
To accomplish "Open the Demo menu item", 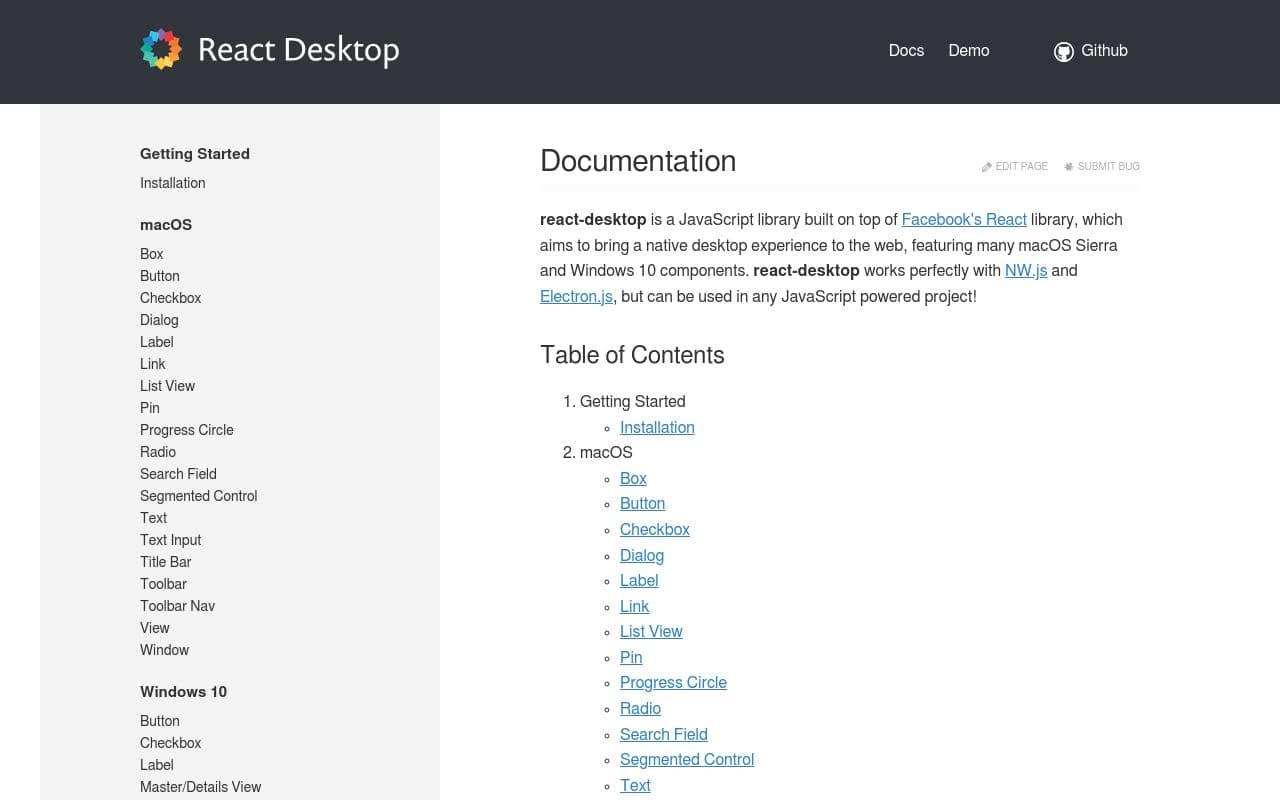I will point(968,50).
